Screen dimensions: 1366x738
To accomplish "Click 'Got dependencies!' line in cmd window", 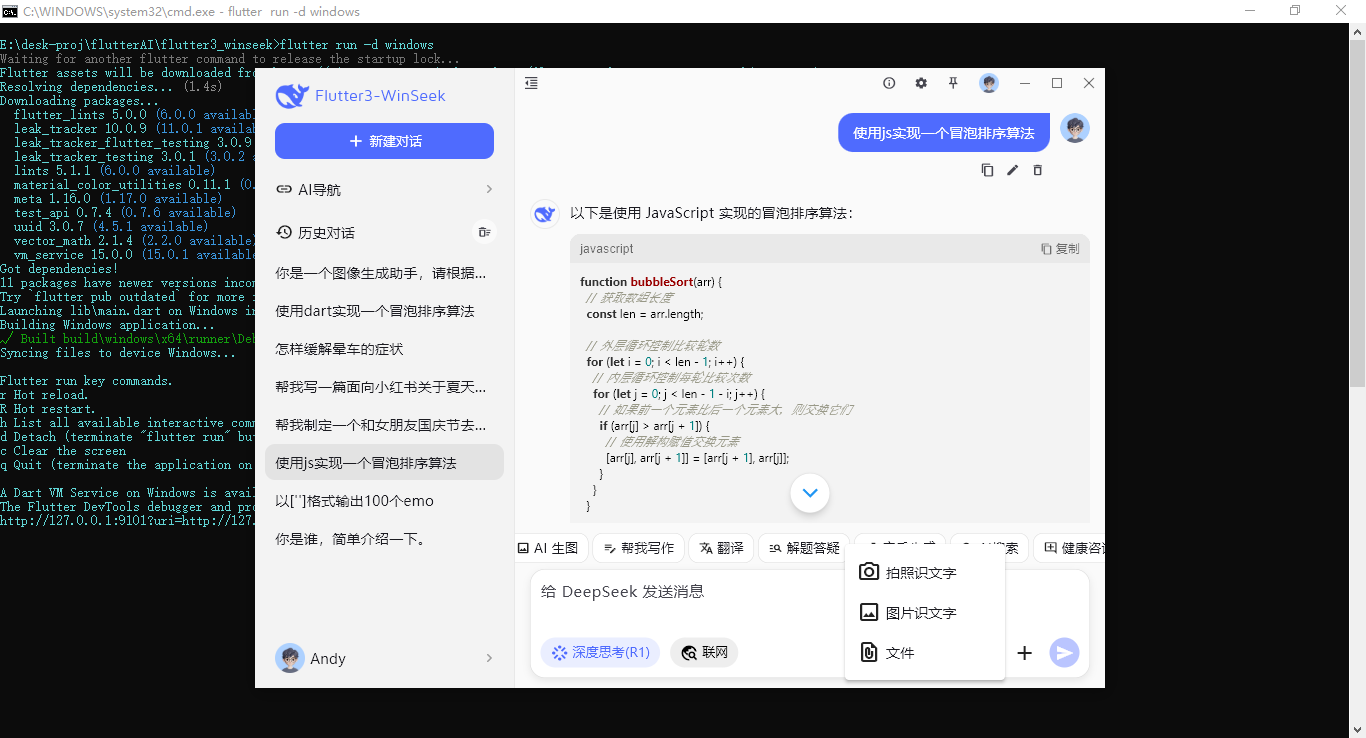I will 59,269.
